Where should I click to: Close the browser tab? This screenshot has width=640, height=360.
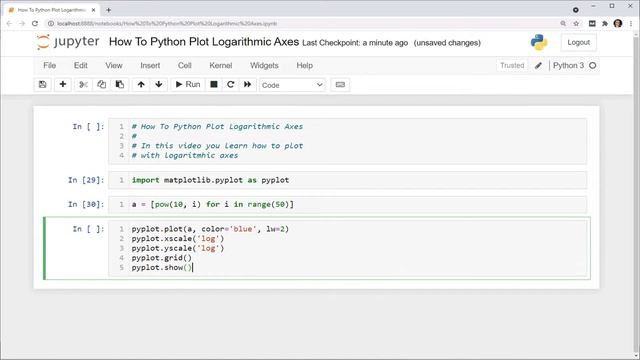point(93,10)
